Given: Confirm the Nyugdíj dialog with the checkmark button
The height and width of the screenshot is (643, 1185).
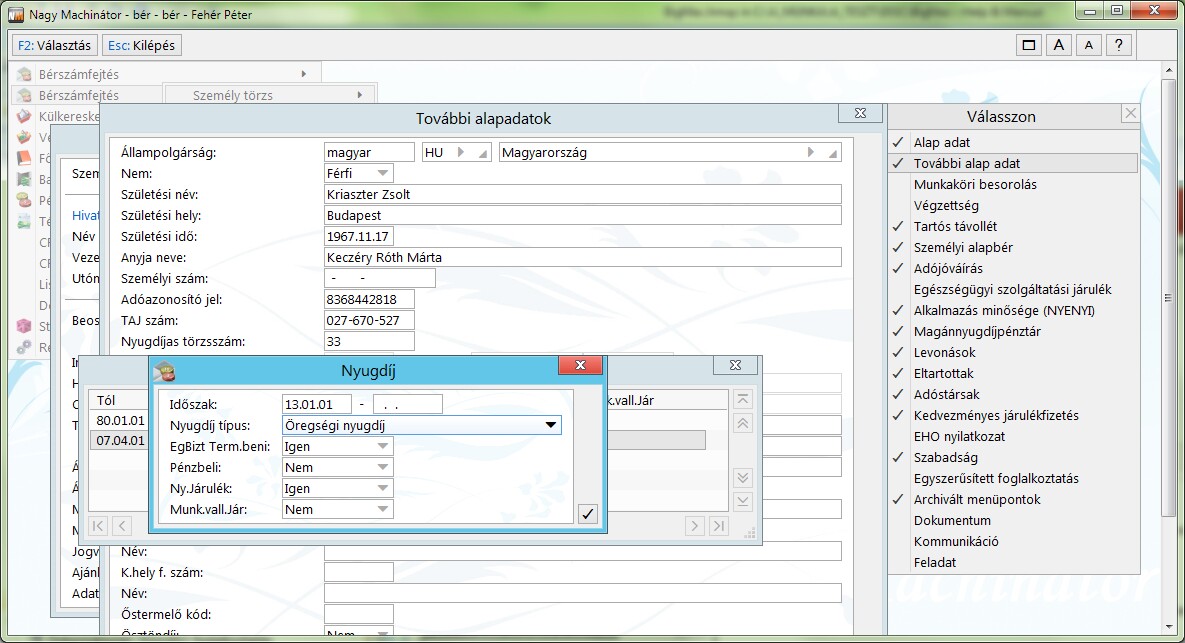Looking at the screenshot, I should point(588,514).
